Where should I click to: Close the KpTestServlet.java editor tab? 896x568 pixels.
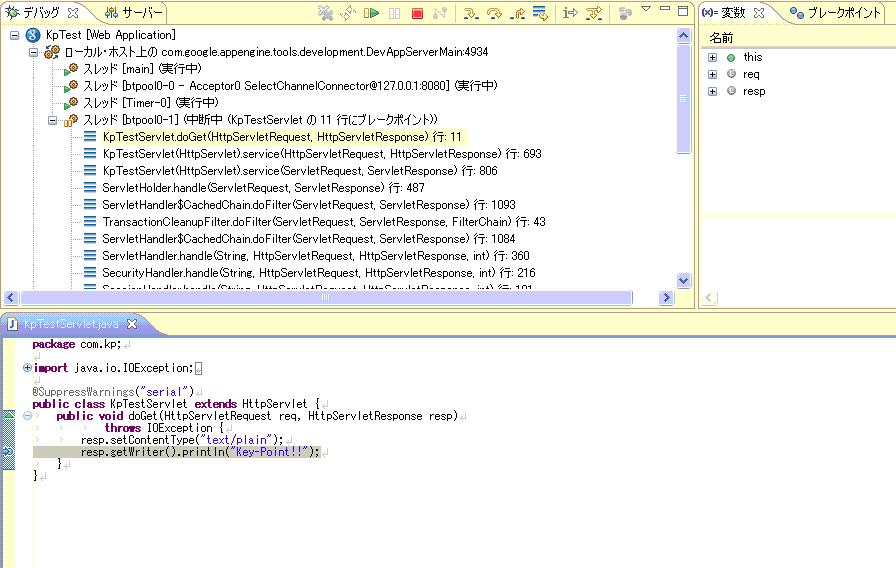point(132,324)
